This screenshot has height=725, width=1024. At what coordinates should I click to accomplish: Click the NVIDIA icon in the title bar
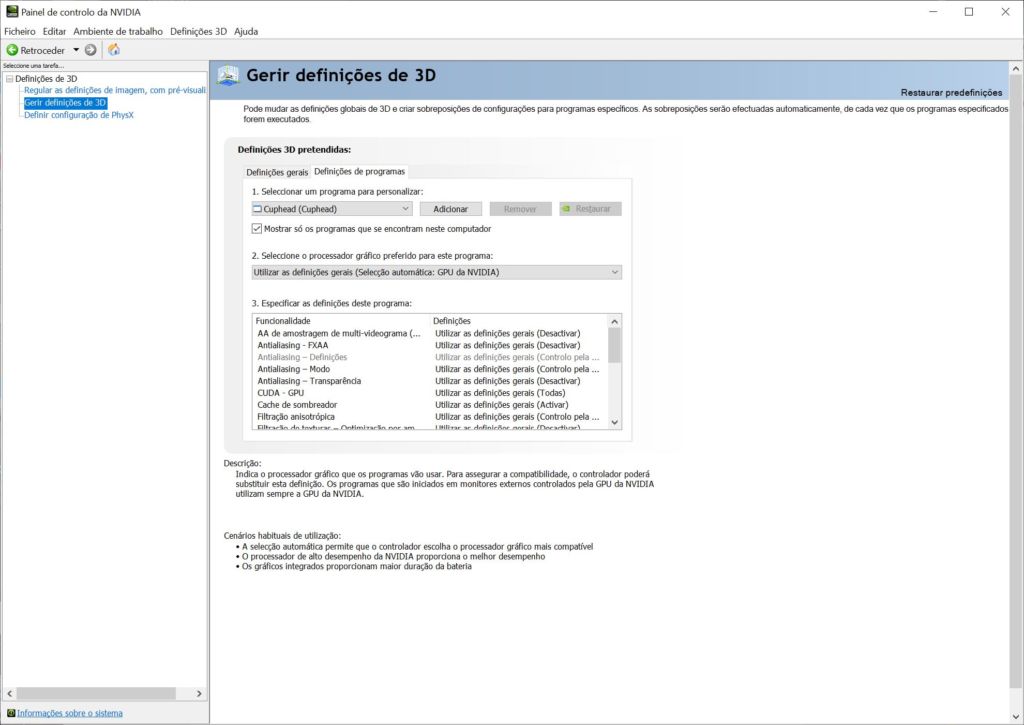click(x=12, y=12)
